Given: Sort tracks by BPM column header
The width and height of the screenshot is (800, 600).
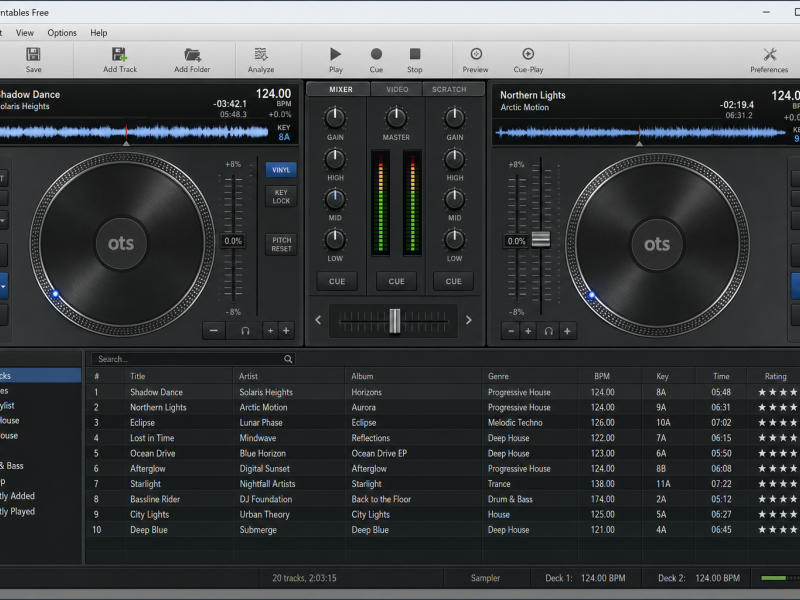Looking at the screenshot, I should coord(602,377).
